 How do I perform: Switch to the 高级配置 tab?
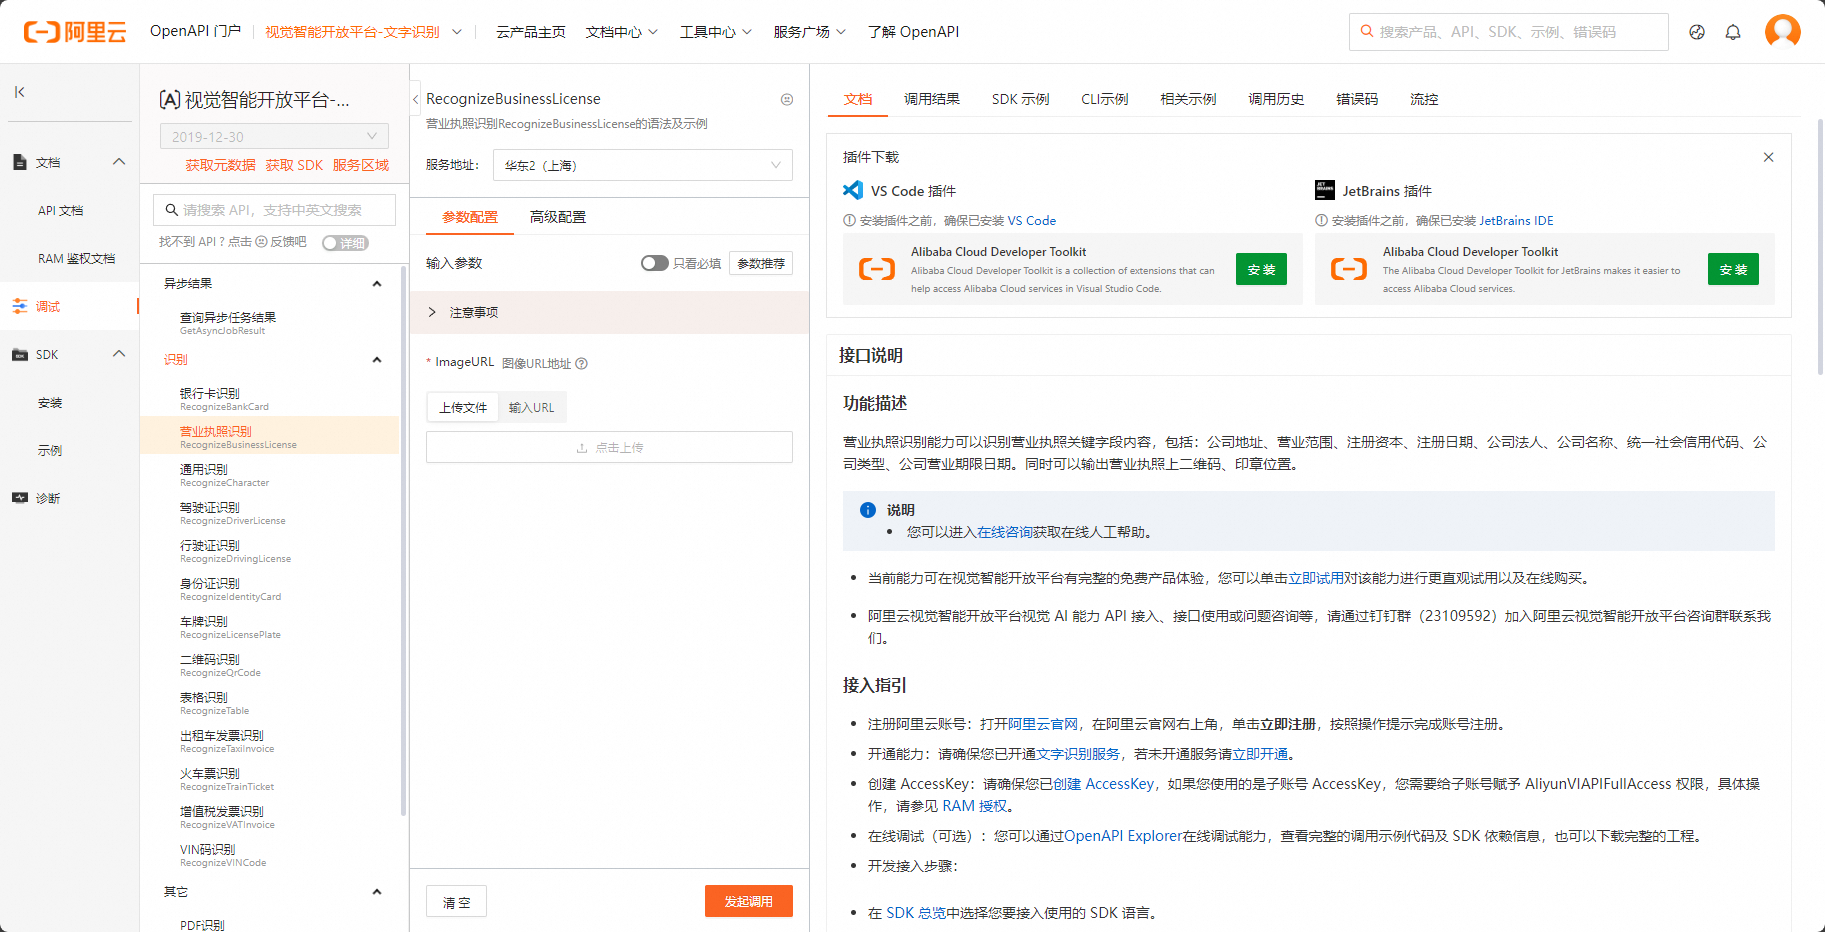click(x=558, y=217)
